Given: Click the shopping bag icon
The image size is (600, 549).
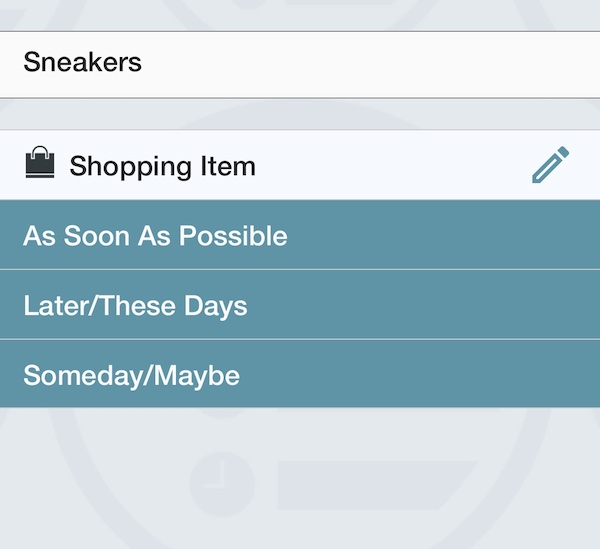Looking at the screenshot, I should pos(40,162).
